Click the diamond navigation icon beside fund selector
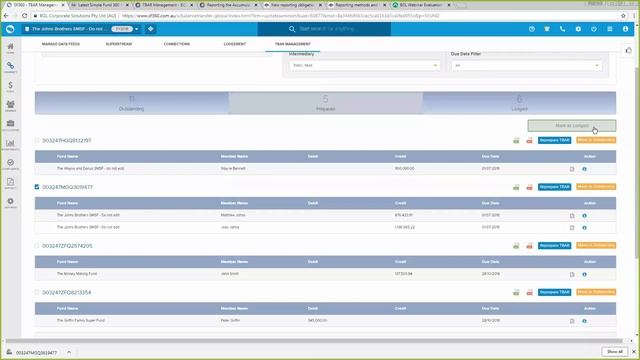The height and width of the screenshot is (360, 640). tap(151, 29)
